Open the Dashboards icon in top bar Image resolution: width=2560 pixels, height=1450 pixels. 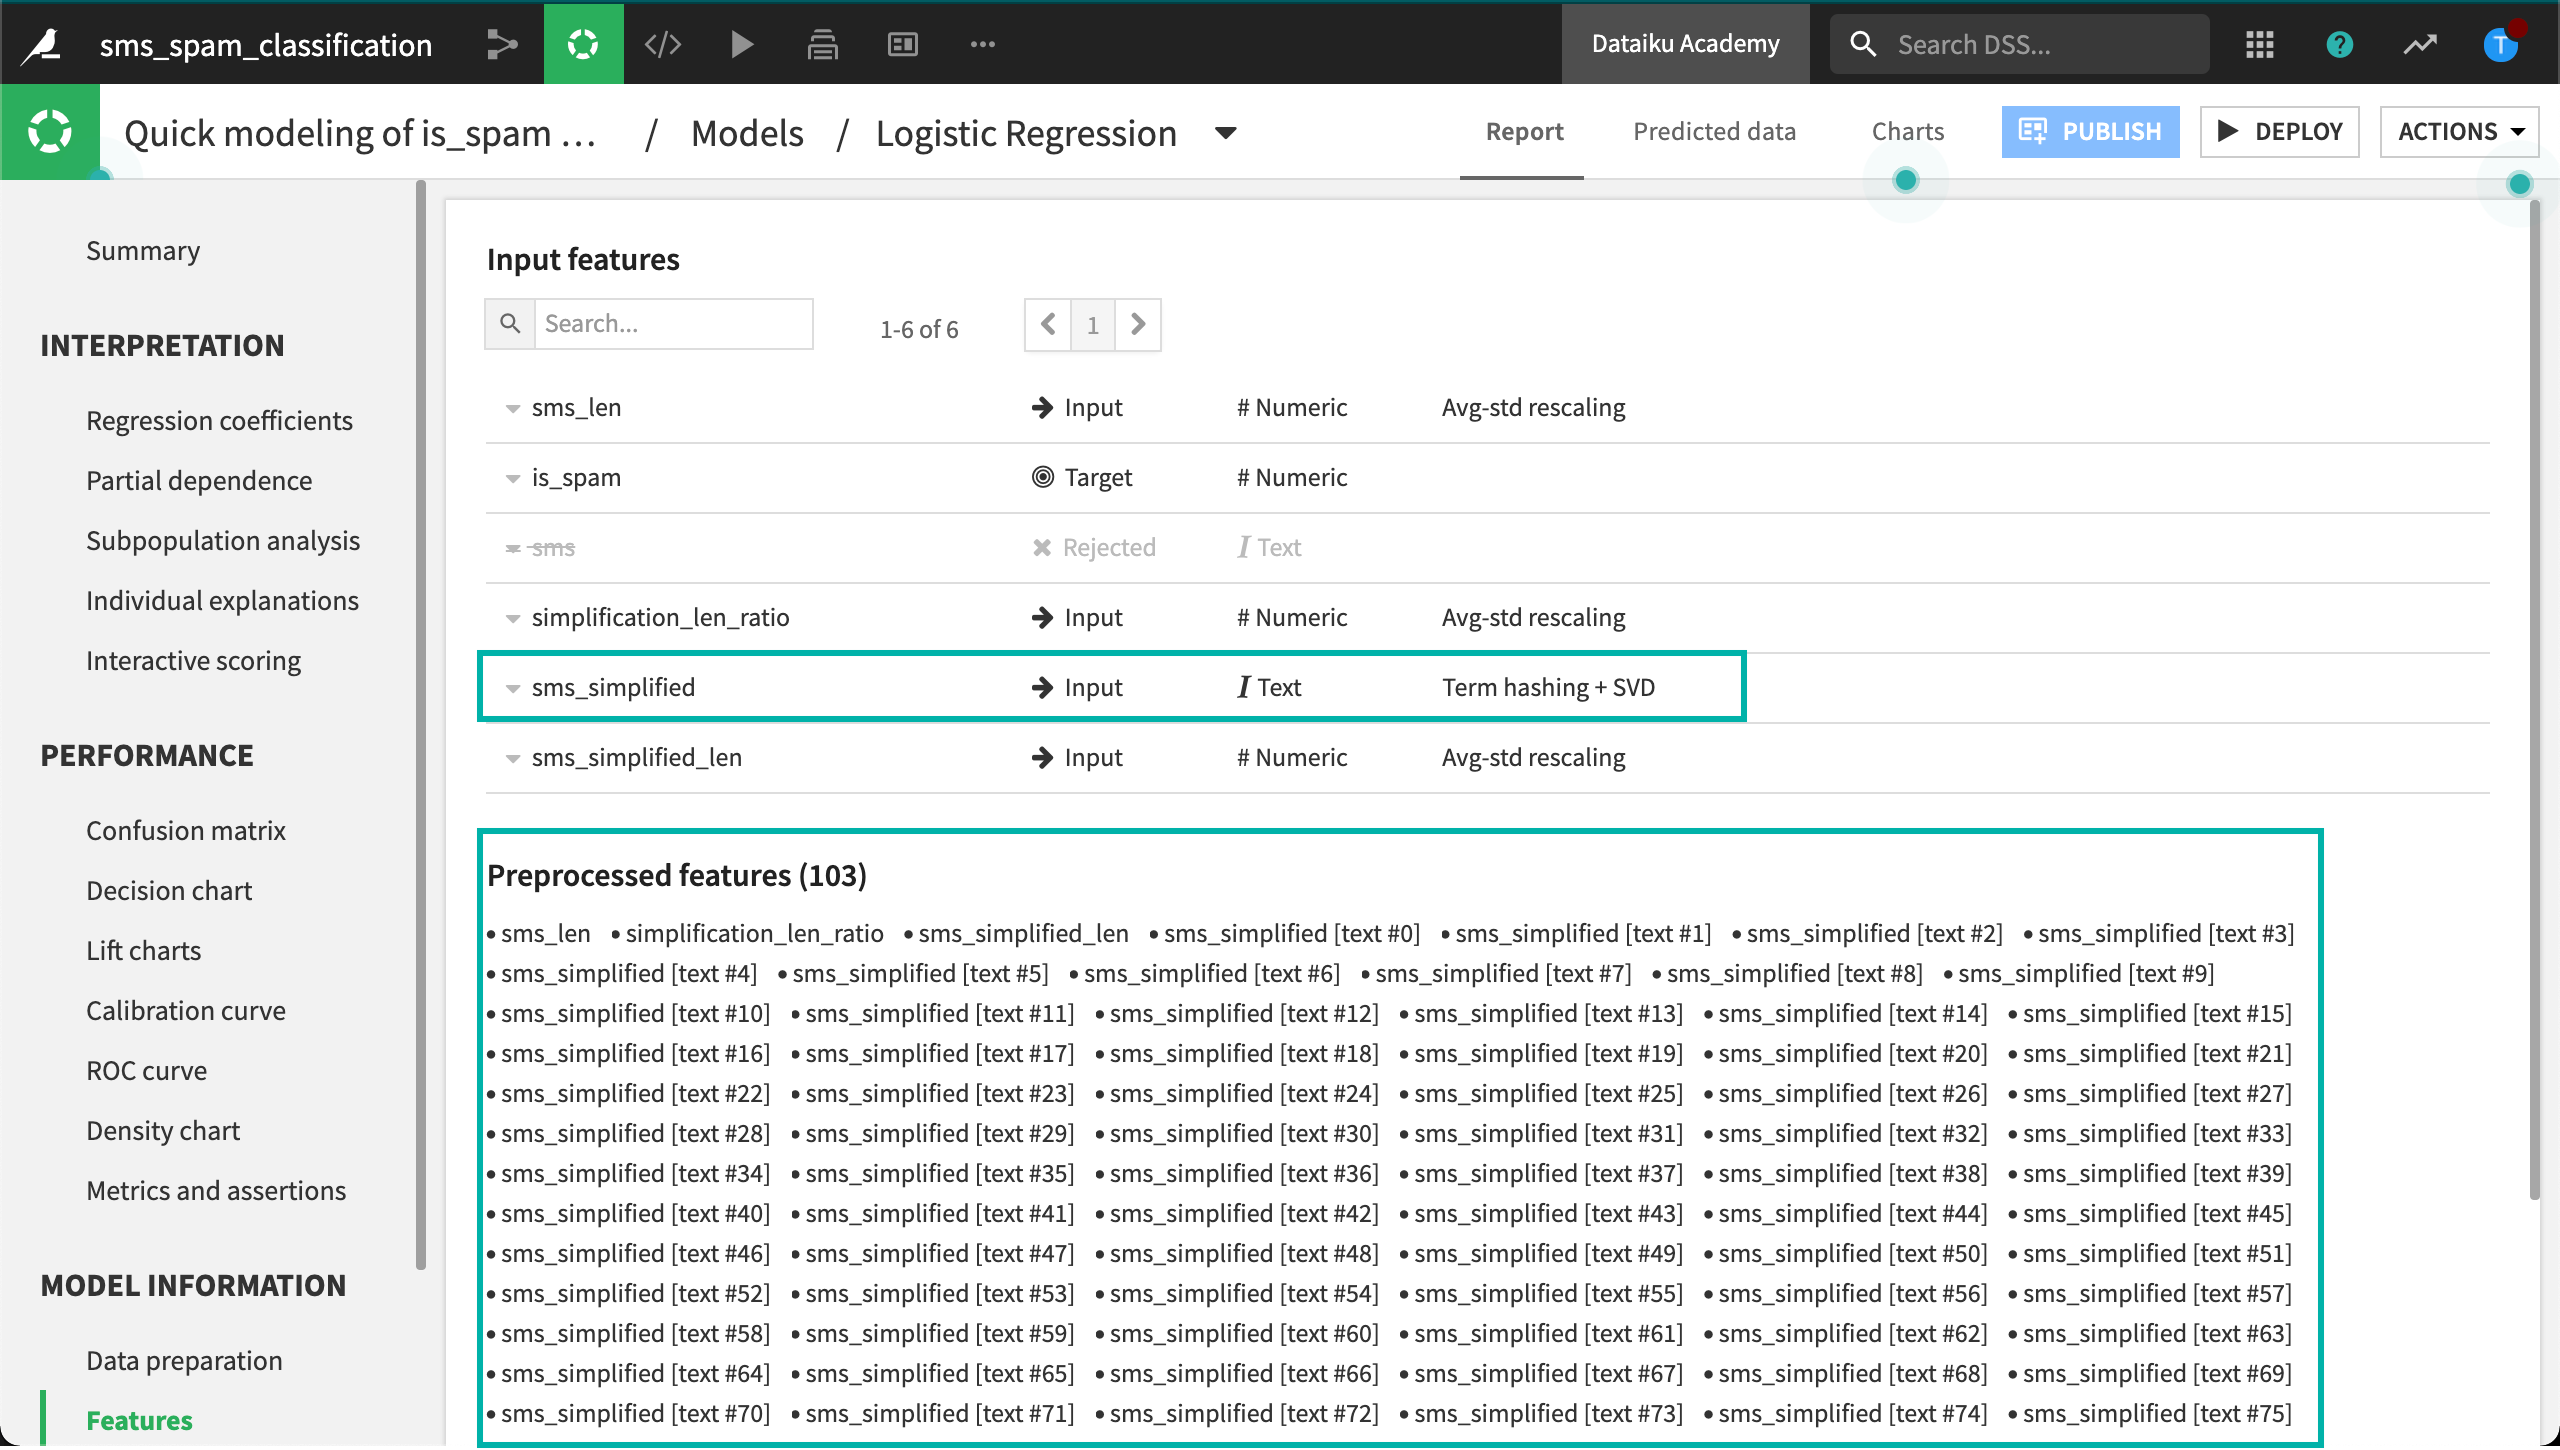click(x=902, y=44)
